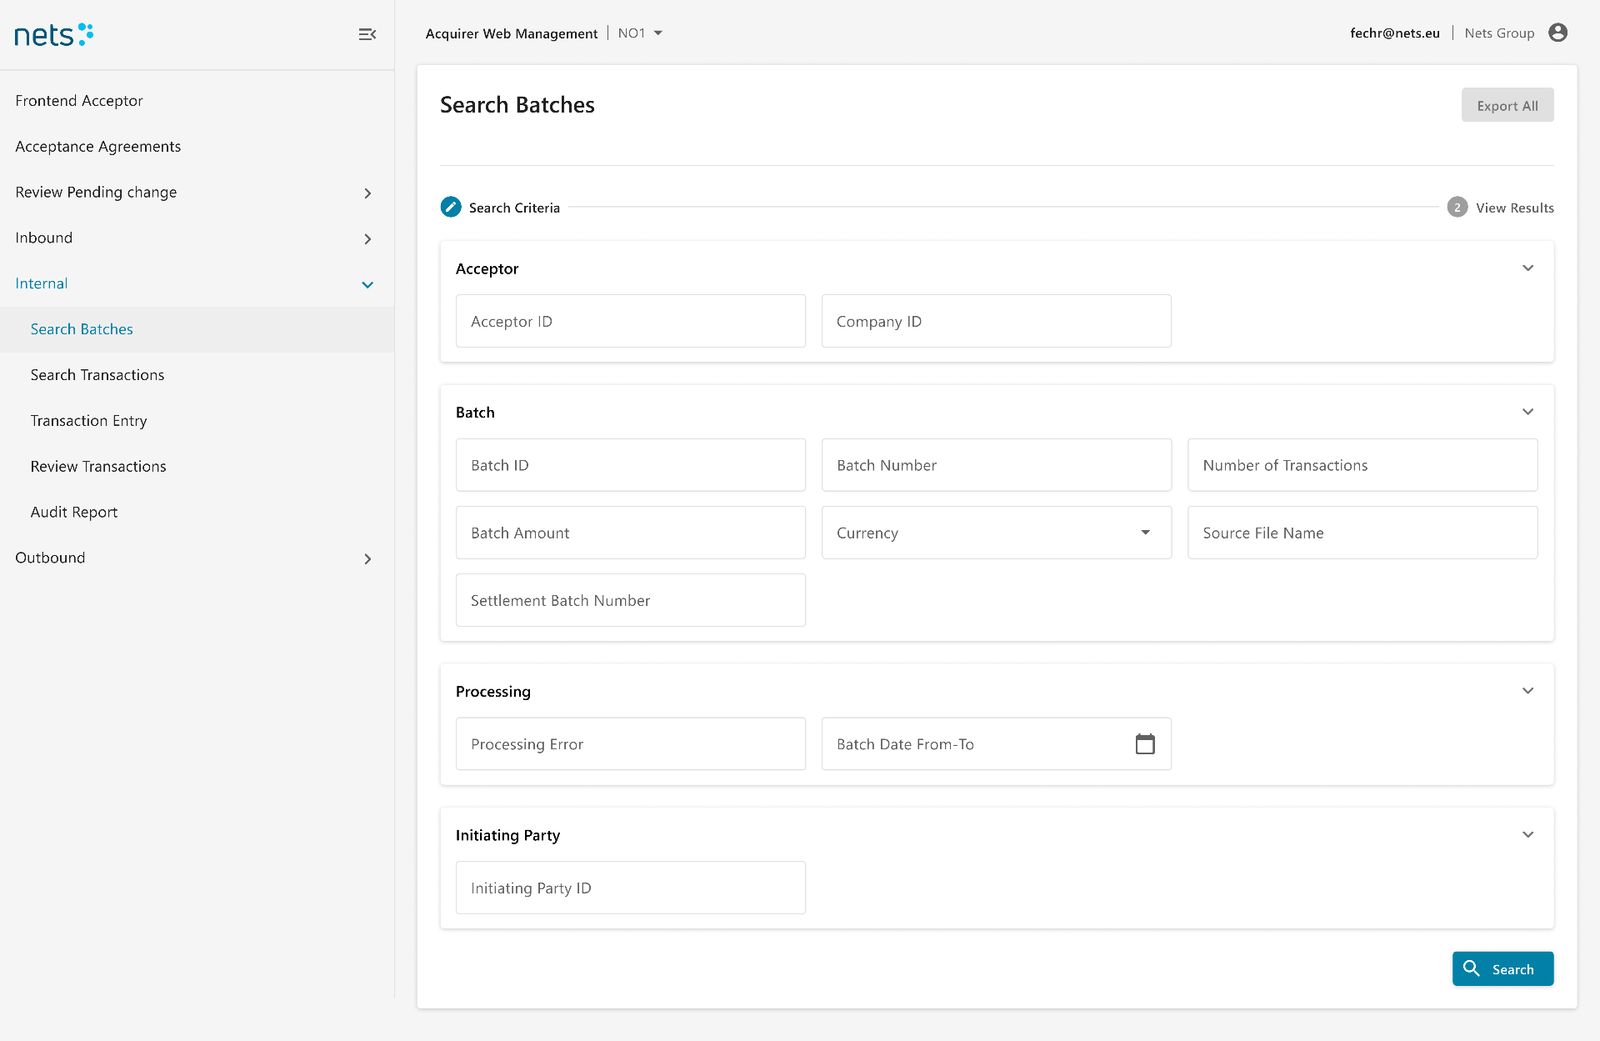Image resolution: width=1600 pixels, height=1041 pixels.
Task: Collapse the sidebar with the menu icon
Action: [367, 34]
